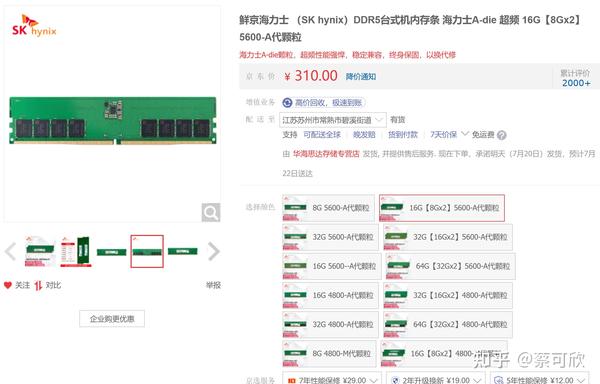Click the help question mark beside 免运费
Screen dimensions: 600x384
coord(502,135)
